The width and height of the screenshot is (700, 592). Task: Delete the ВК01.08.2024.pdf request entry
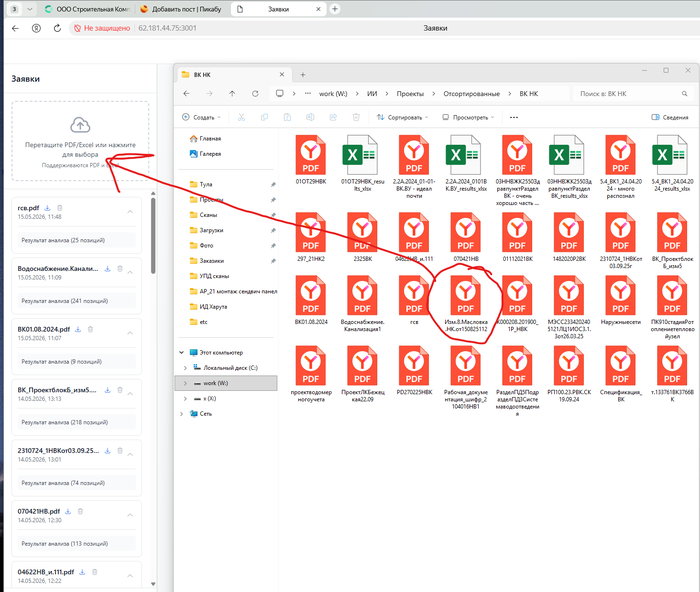coord(90,329)
